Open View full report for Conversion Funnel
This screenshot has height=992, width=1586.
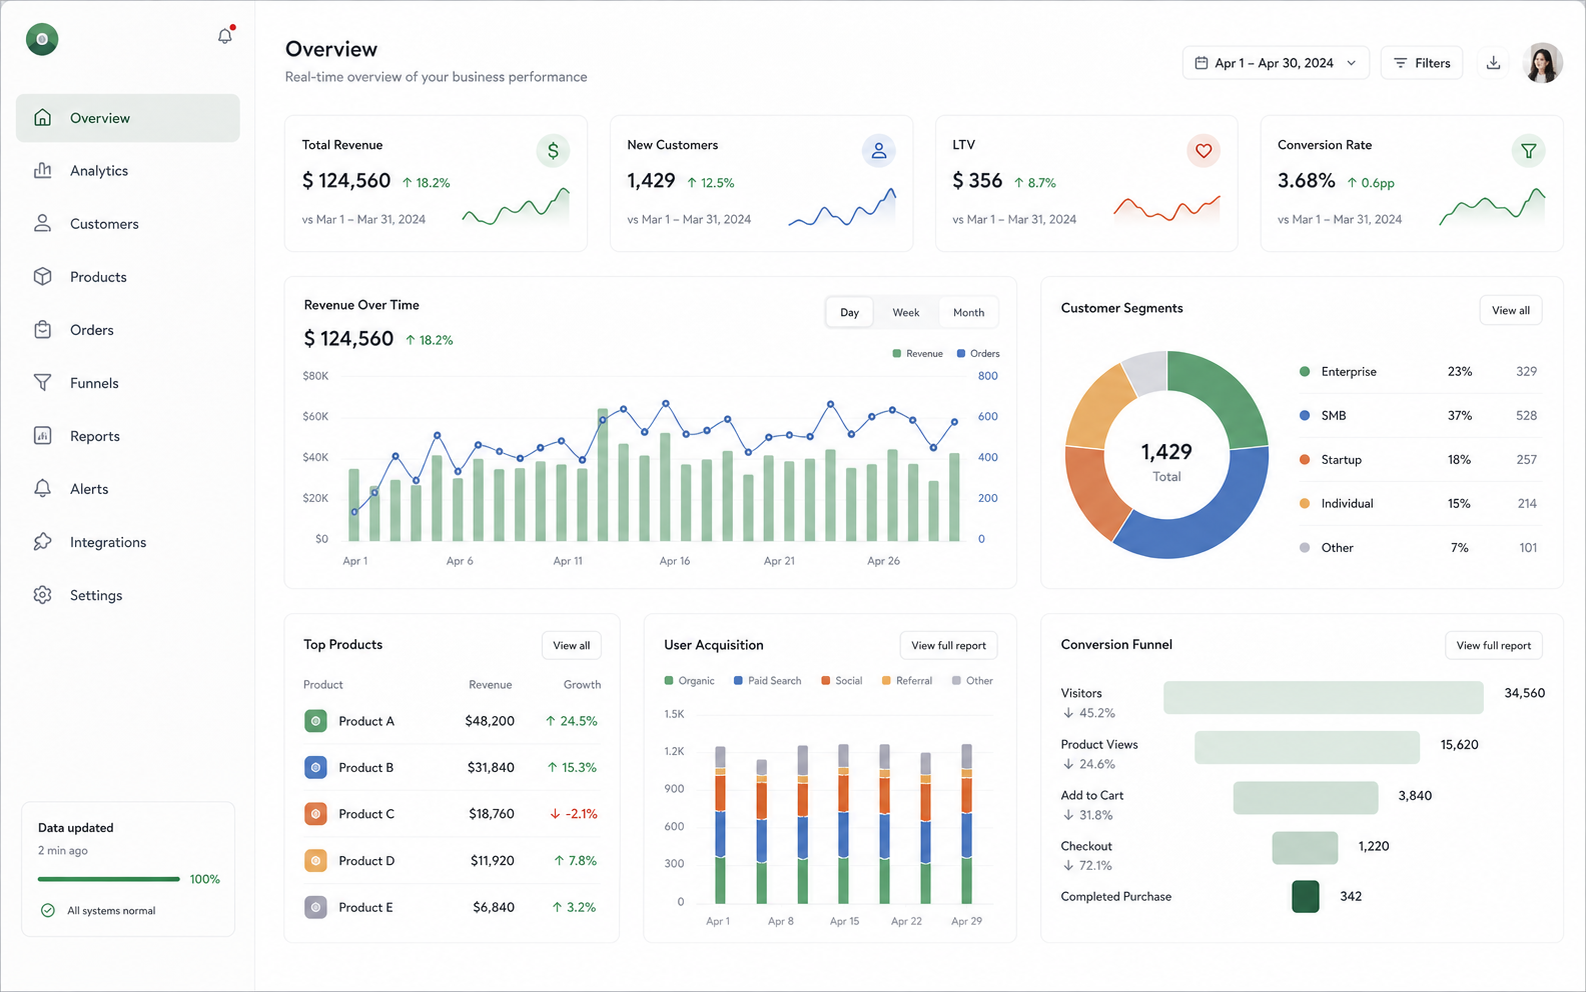(1493, 646)
